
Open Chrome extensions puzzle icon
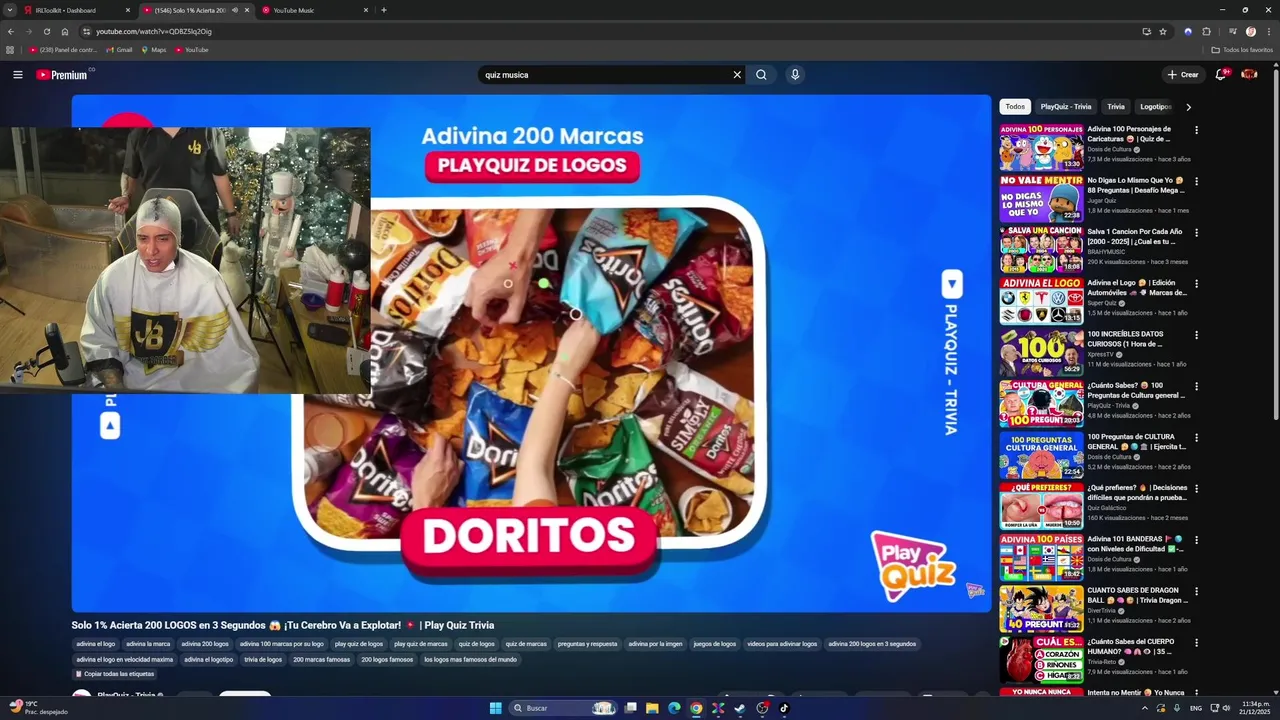1207,32
